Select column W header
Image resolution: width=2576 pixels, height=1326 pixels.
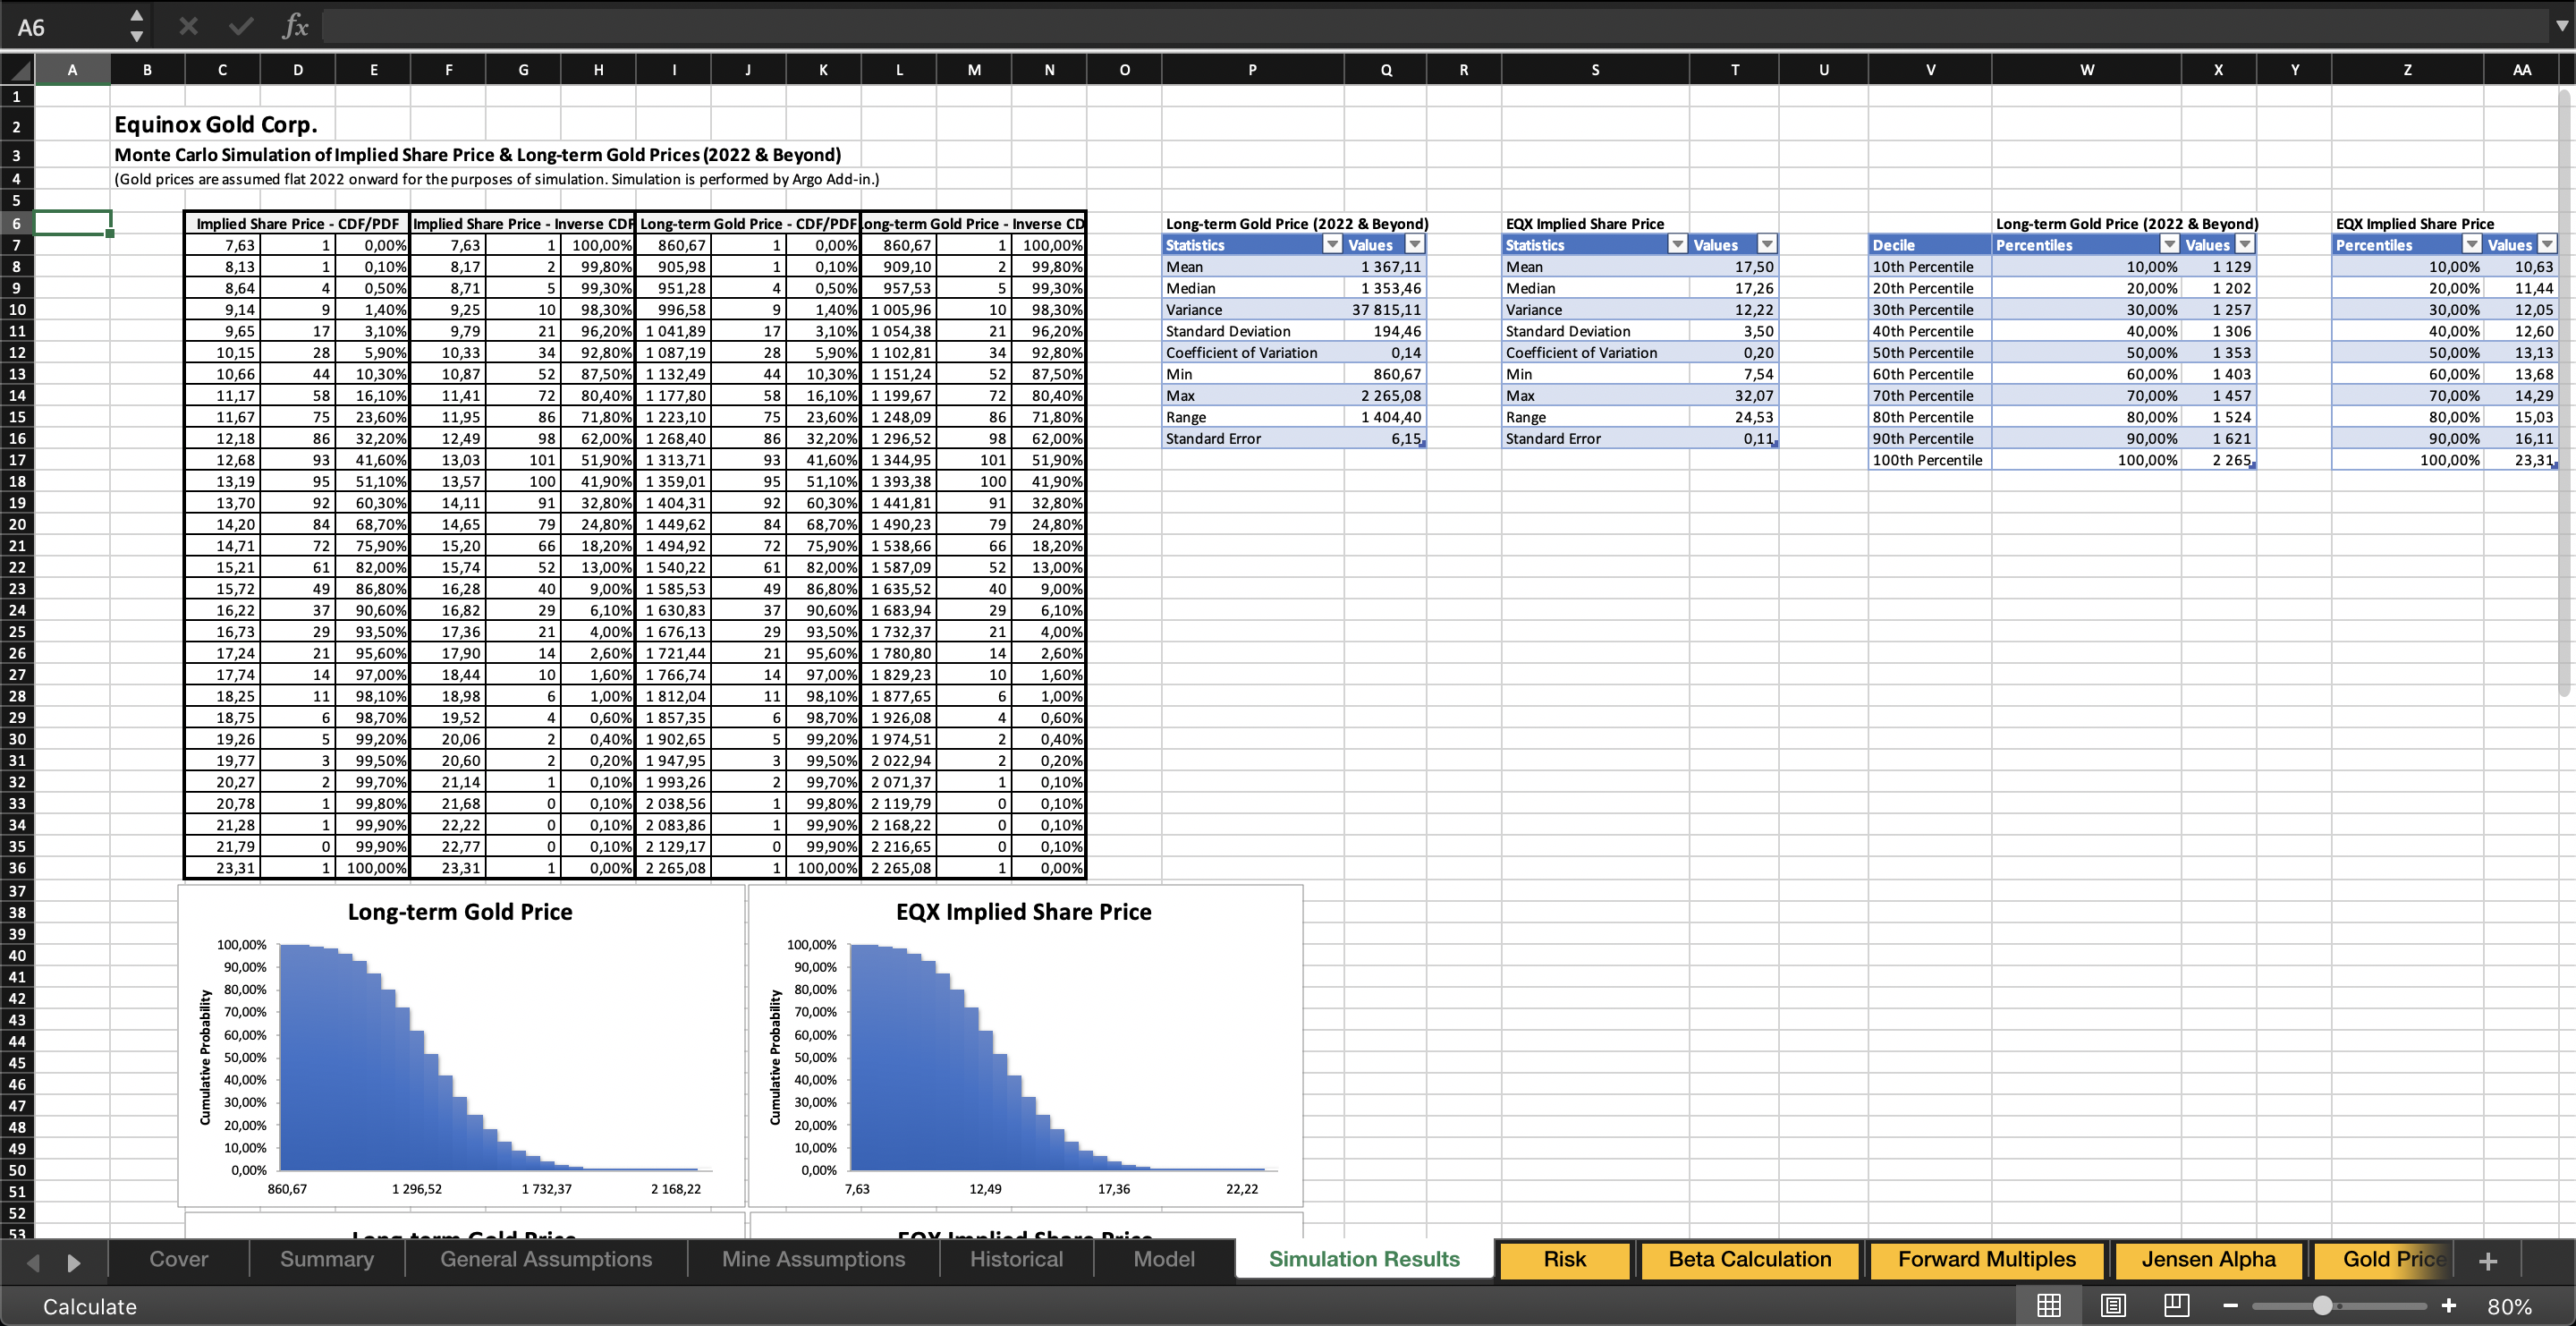point(2086,70)
